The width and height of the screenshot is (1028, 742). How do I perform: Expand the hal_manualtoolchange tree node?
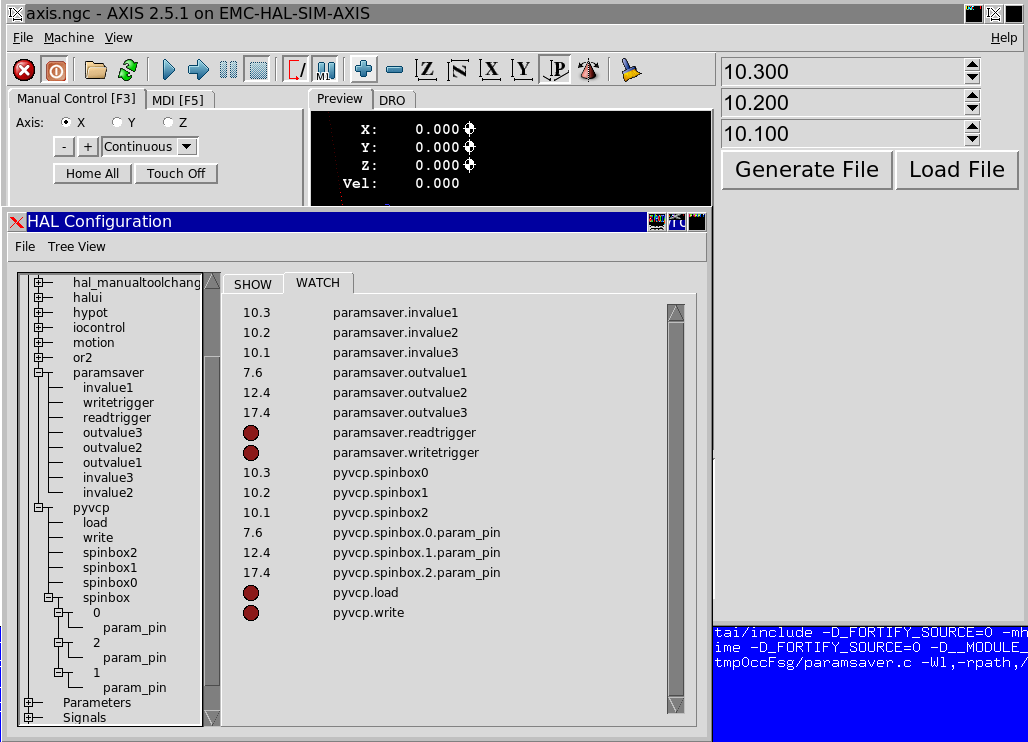[39, 283]
